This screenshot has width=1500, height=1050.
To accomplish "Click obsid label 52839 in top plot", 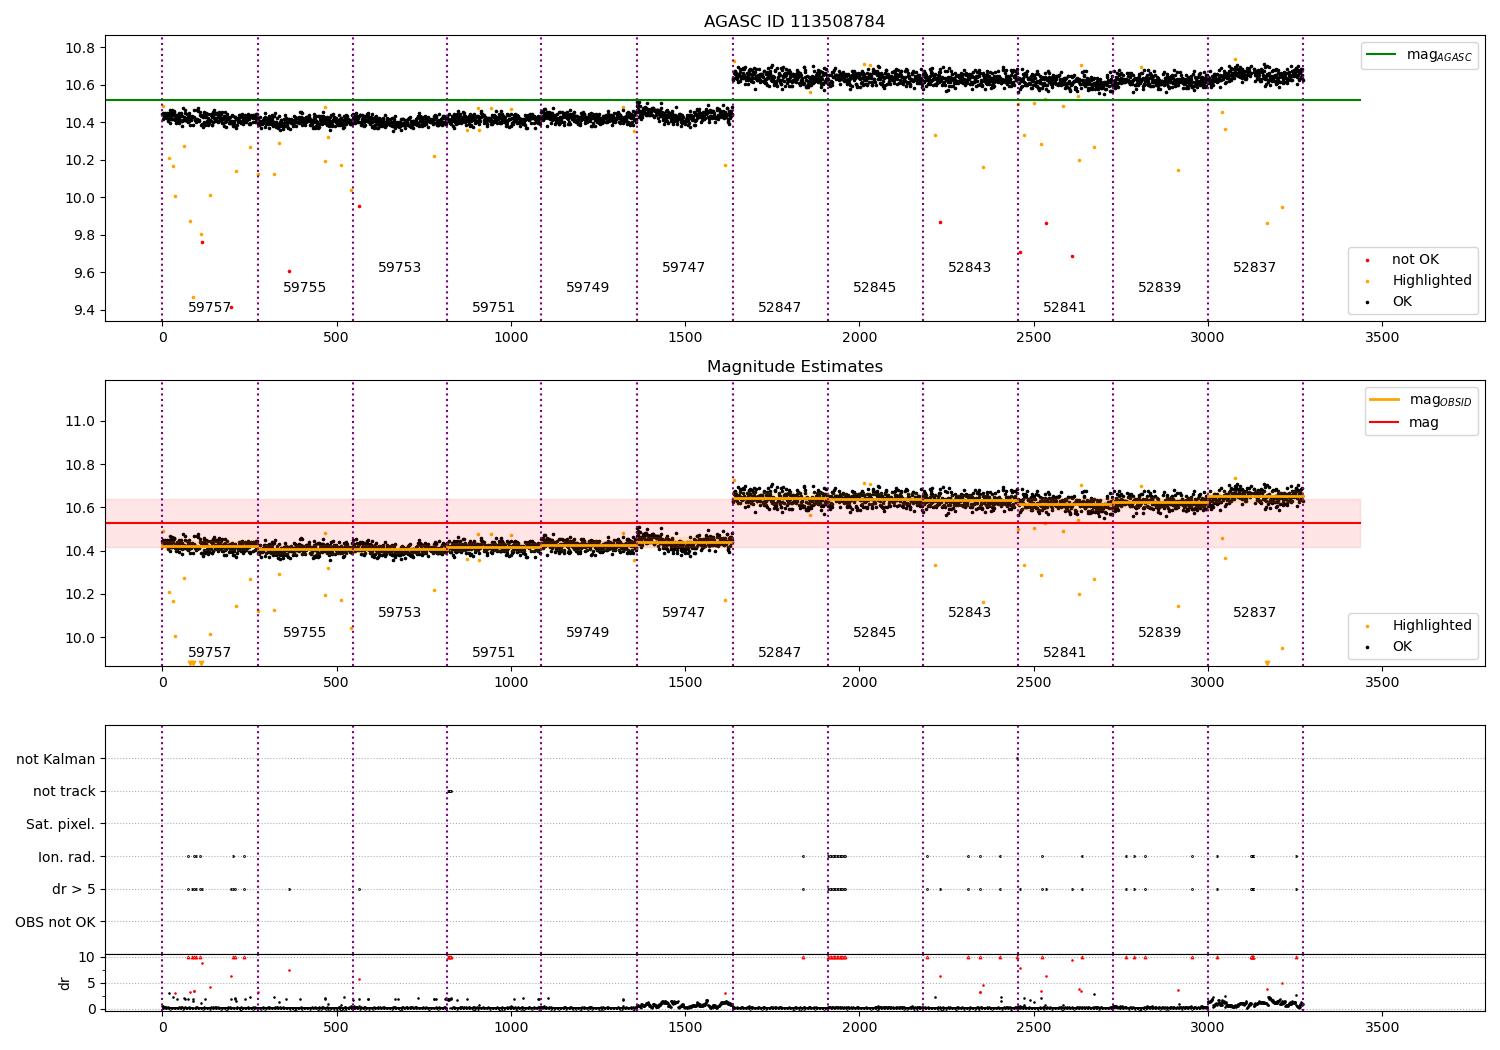I will (1159, 288).
